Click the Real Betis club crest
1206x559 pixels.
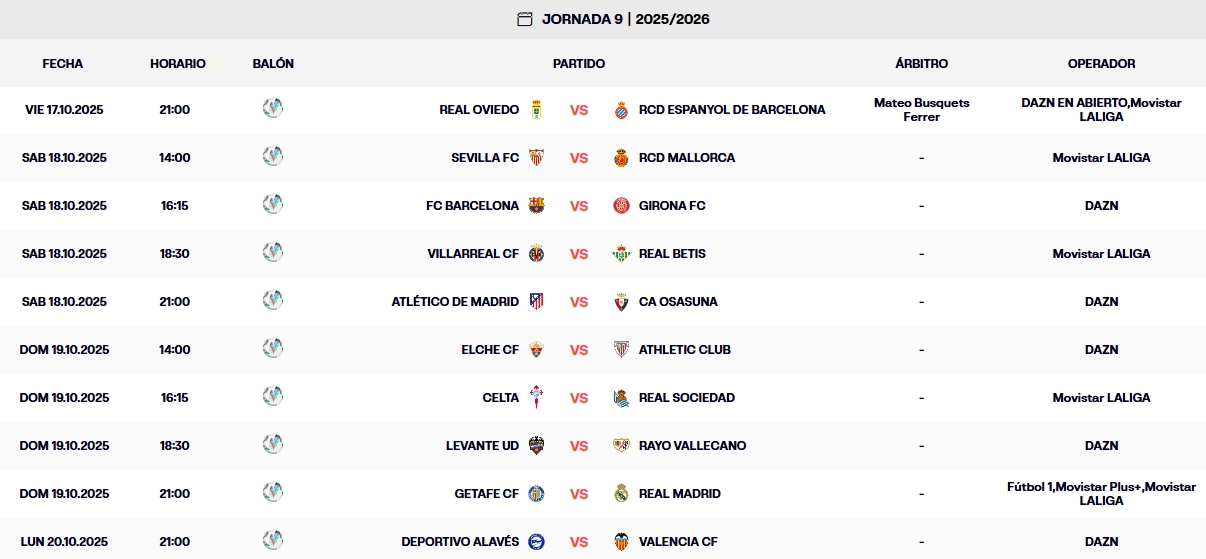622,253
